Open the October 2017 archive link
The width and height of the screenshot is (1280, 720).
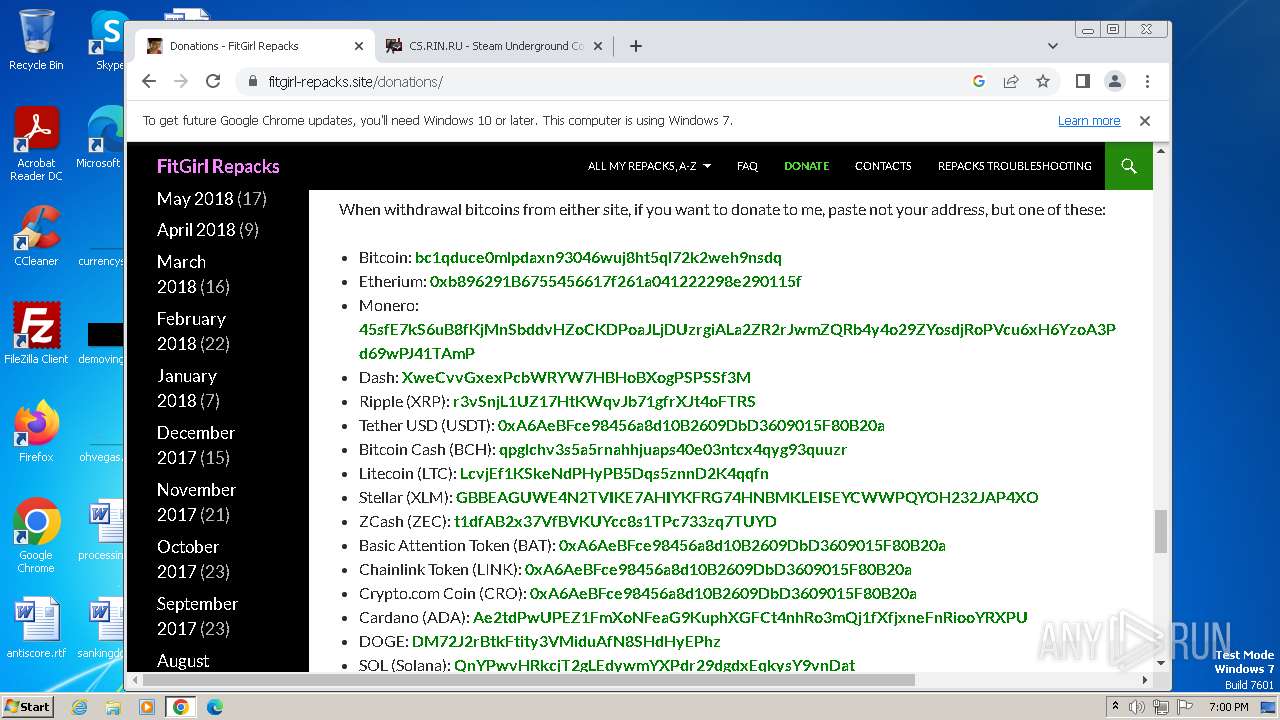(187, 559)
